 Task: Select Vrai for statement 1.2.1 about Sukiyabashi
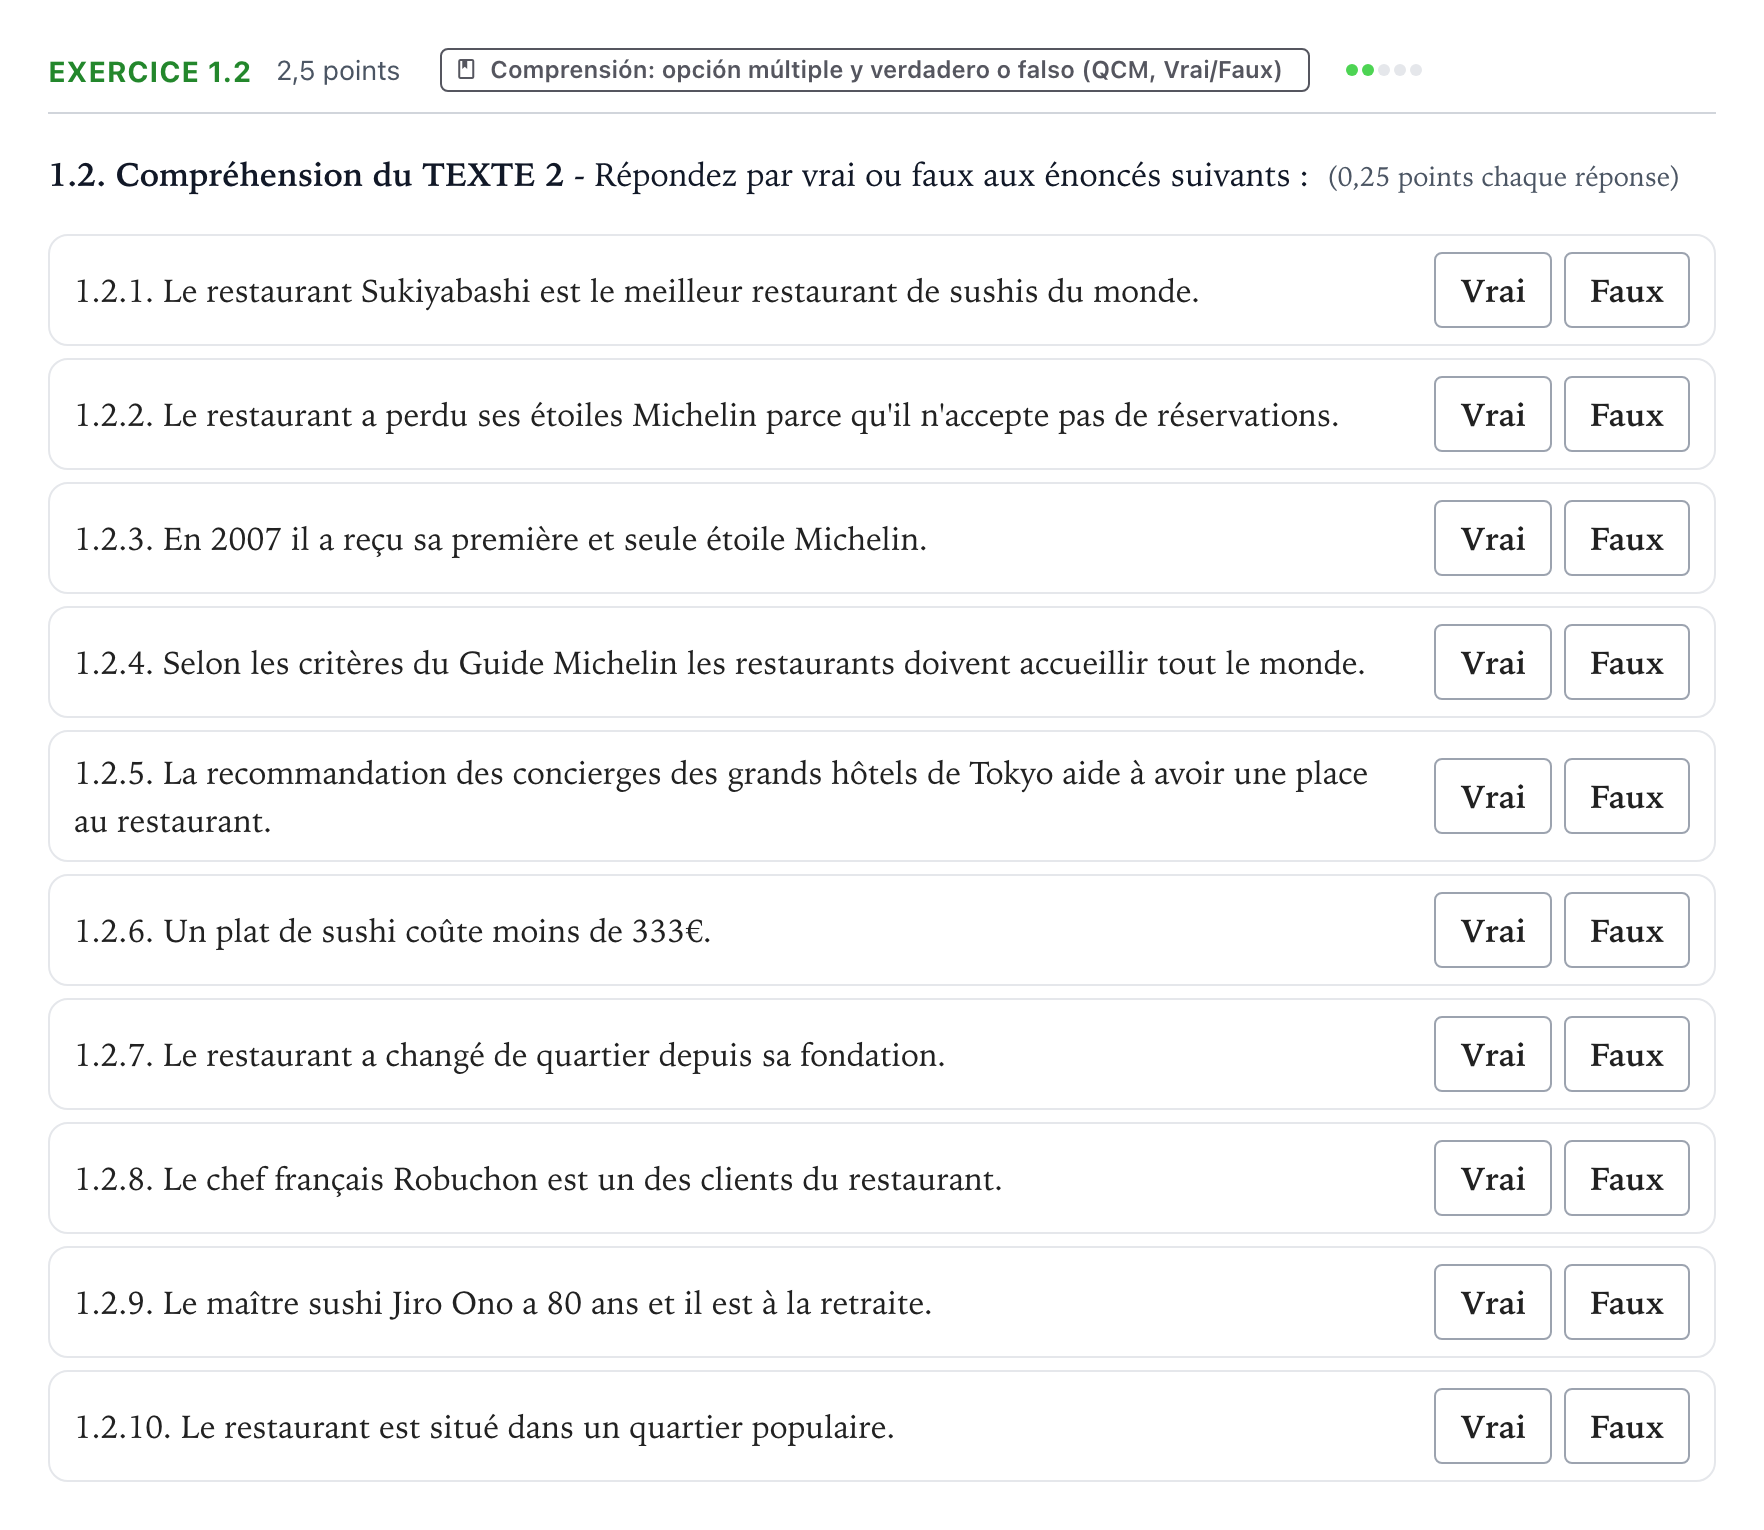[1492, 290]
